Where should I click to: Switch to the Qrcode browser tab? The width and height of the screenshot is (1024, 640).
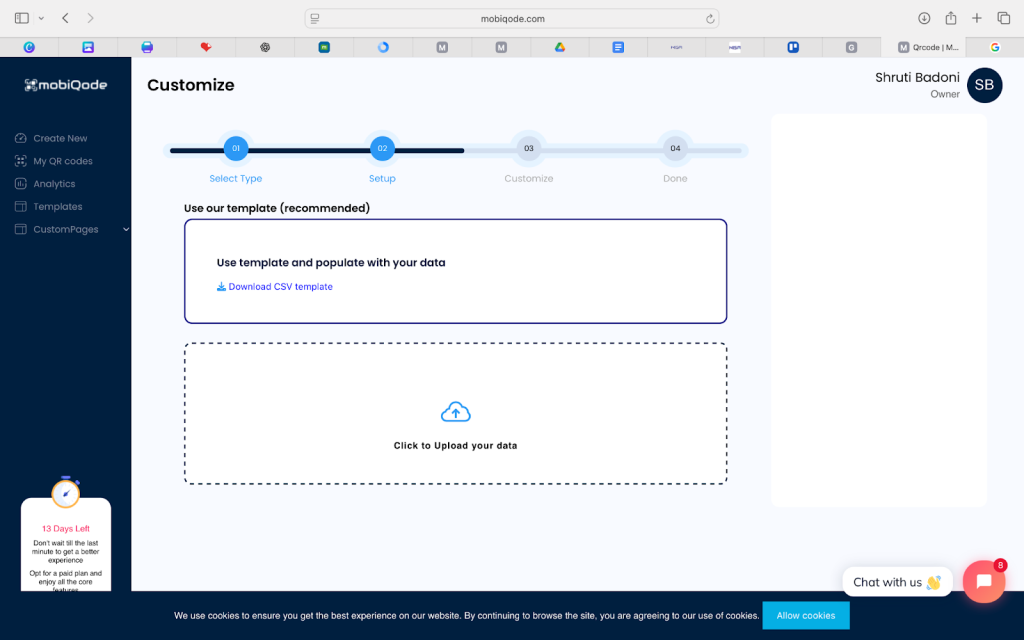(x=930, y=47)
